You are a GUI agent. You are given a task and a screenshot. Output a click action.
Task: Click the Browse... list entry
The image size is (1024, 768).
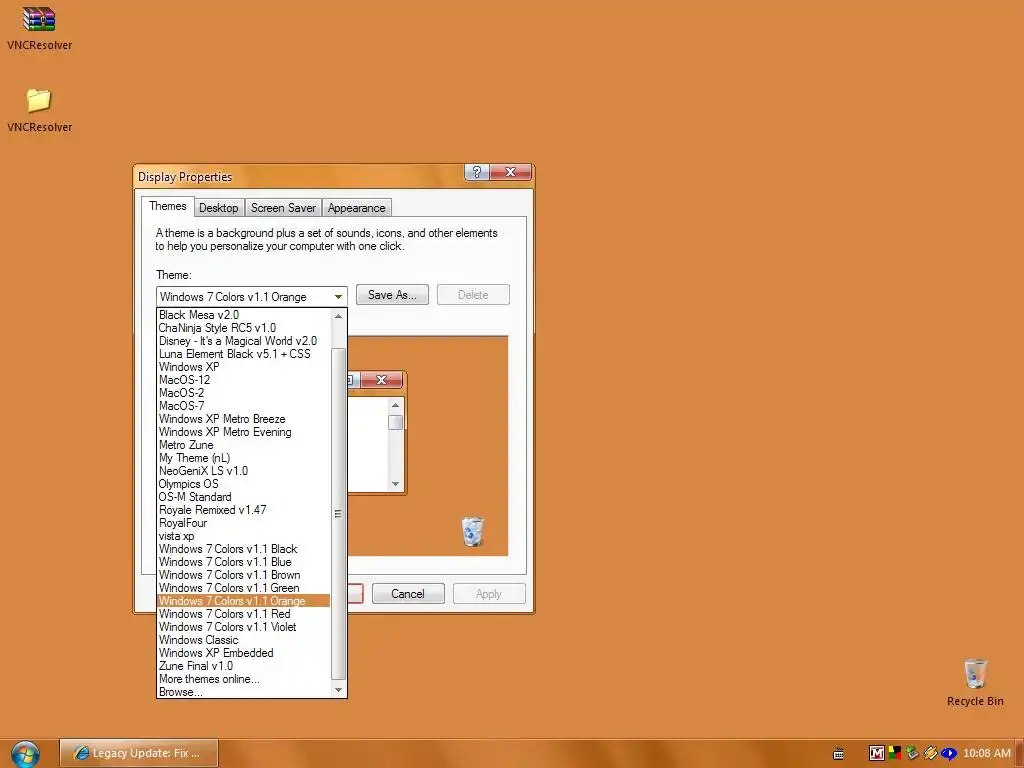[x=244, y=692]
